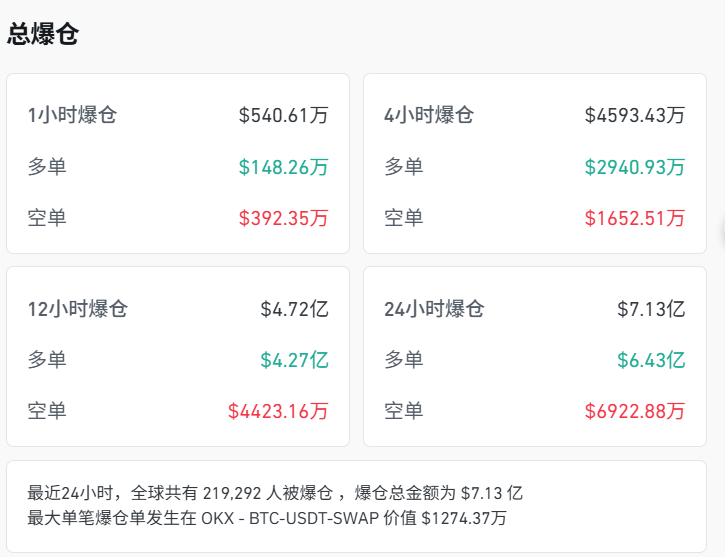Click the 24-hour short value $6922.88万
The image size is (725, 557).
tap(635, 410)
